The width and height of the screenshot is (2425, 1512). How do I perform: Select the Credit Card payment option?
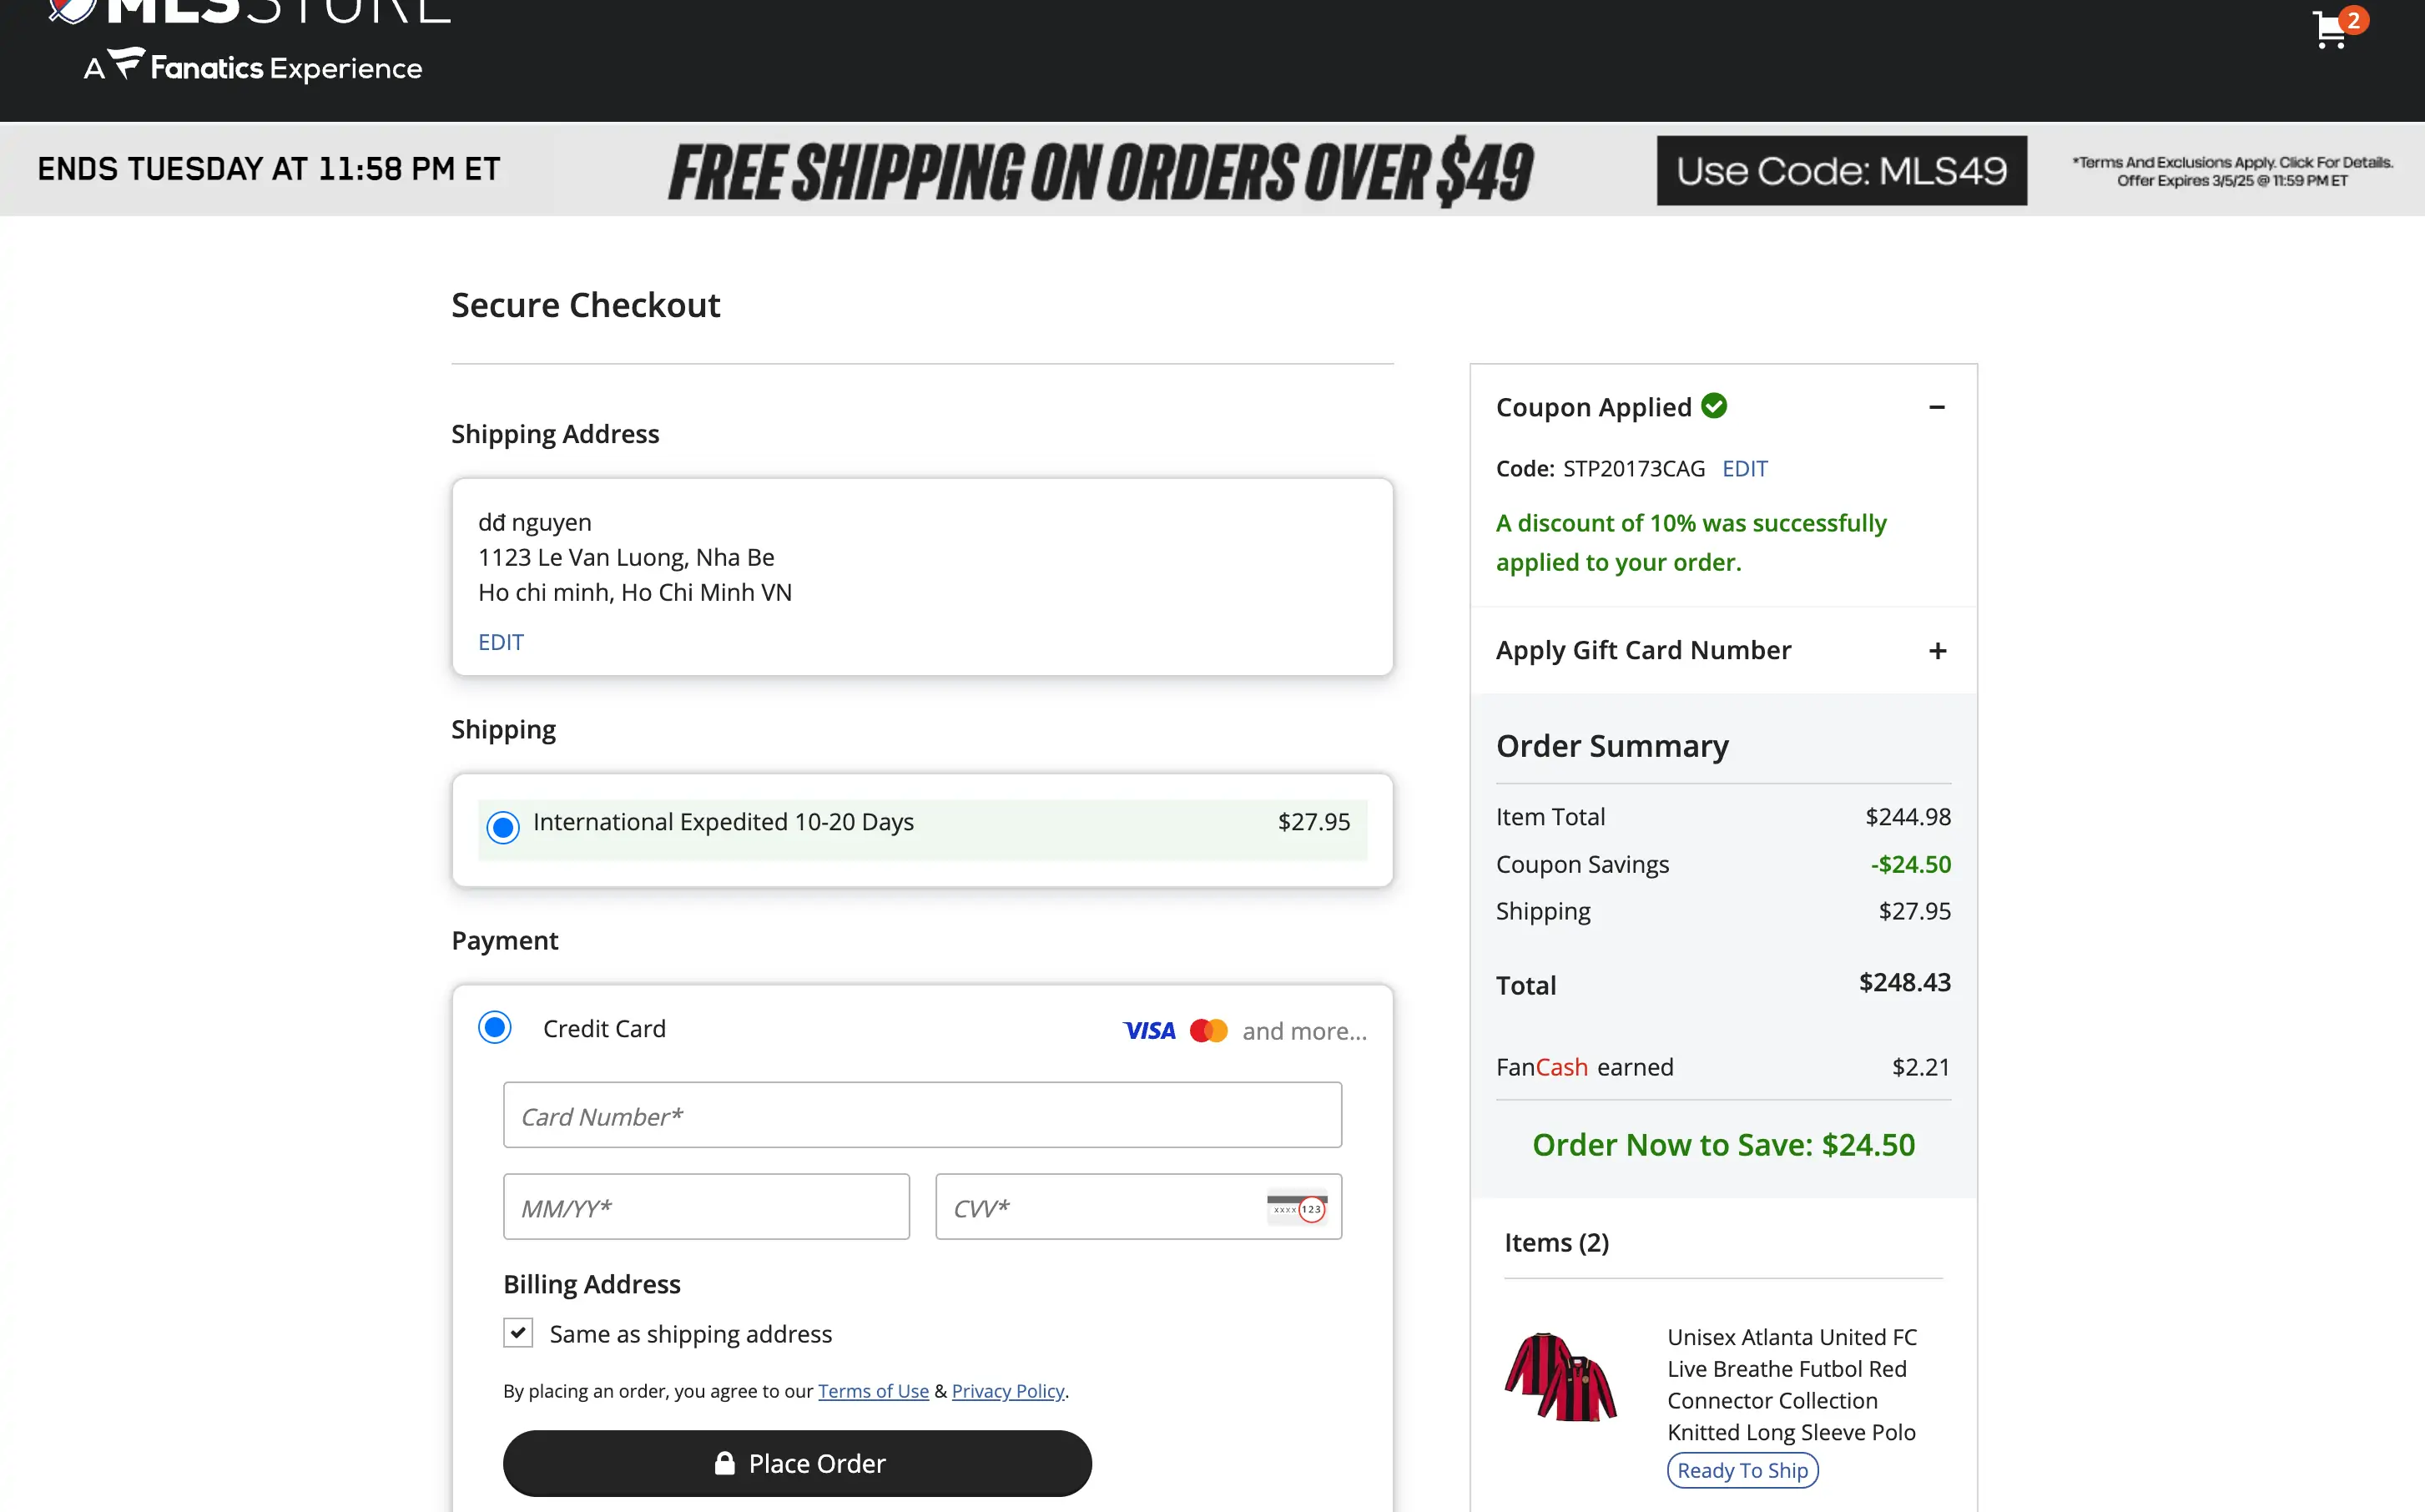(495, 1028)
